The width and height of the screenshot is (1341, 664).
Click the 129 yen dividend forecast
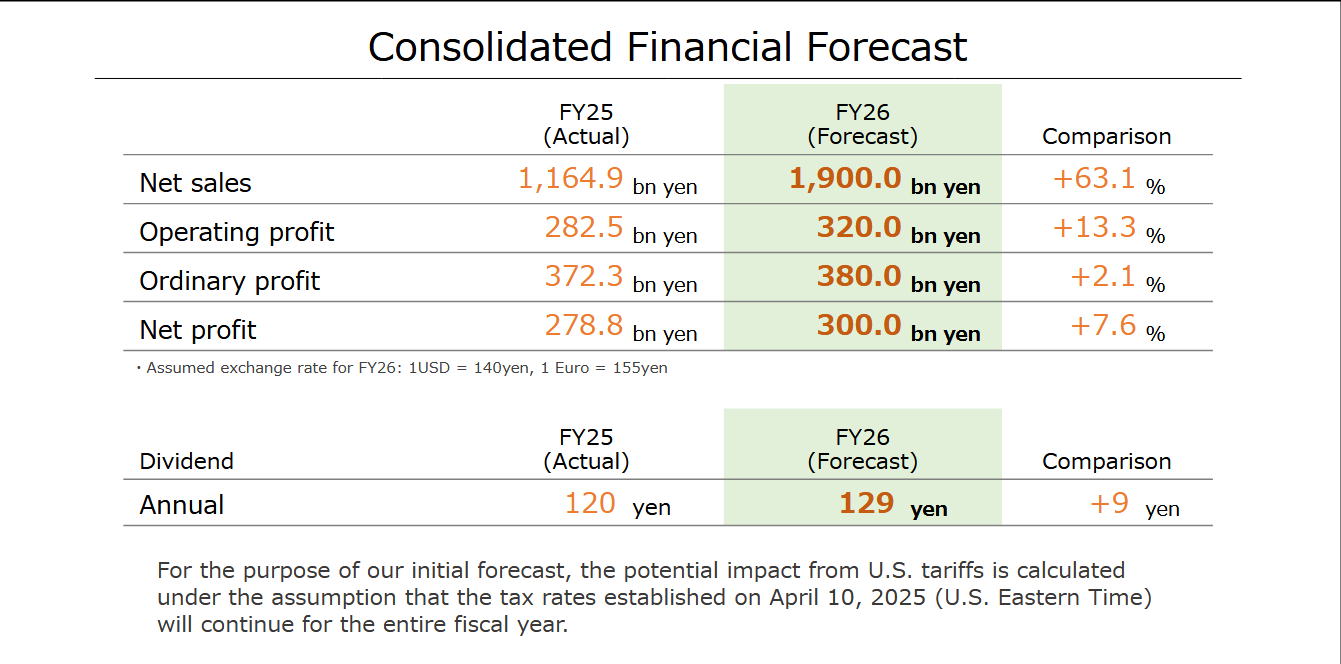tap(893, 503)
